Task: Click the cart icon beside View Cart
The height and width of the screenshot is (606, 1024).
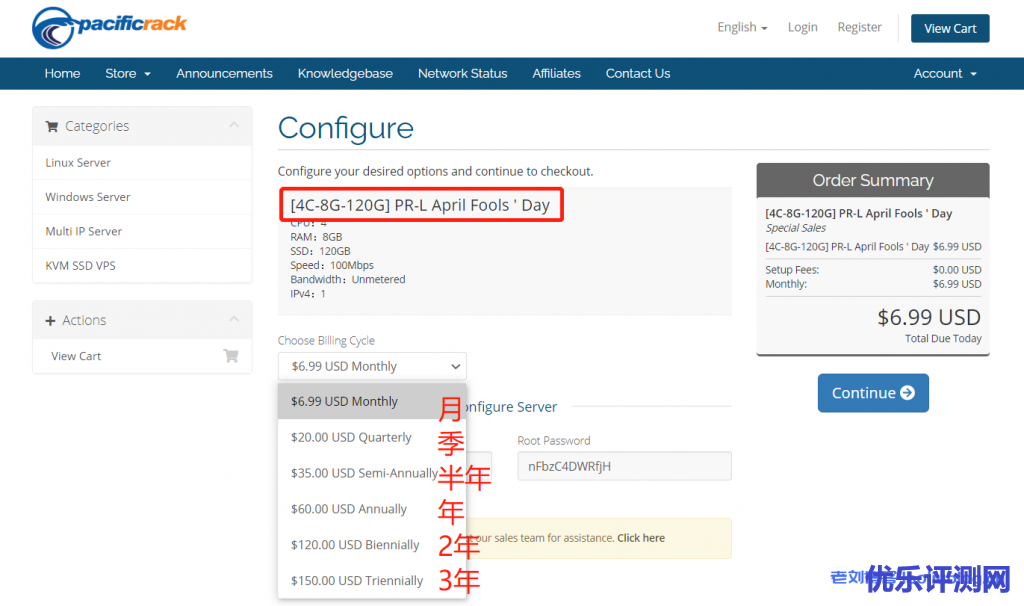Action: 231,356
